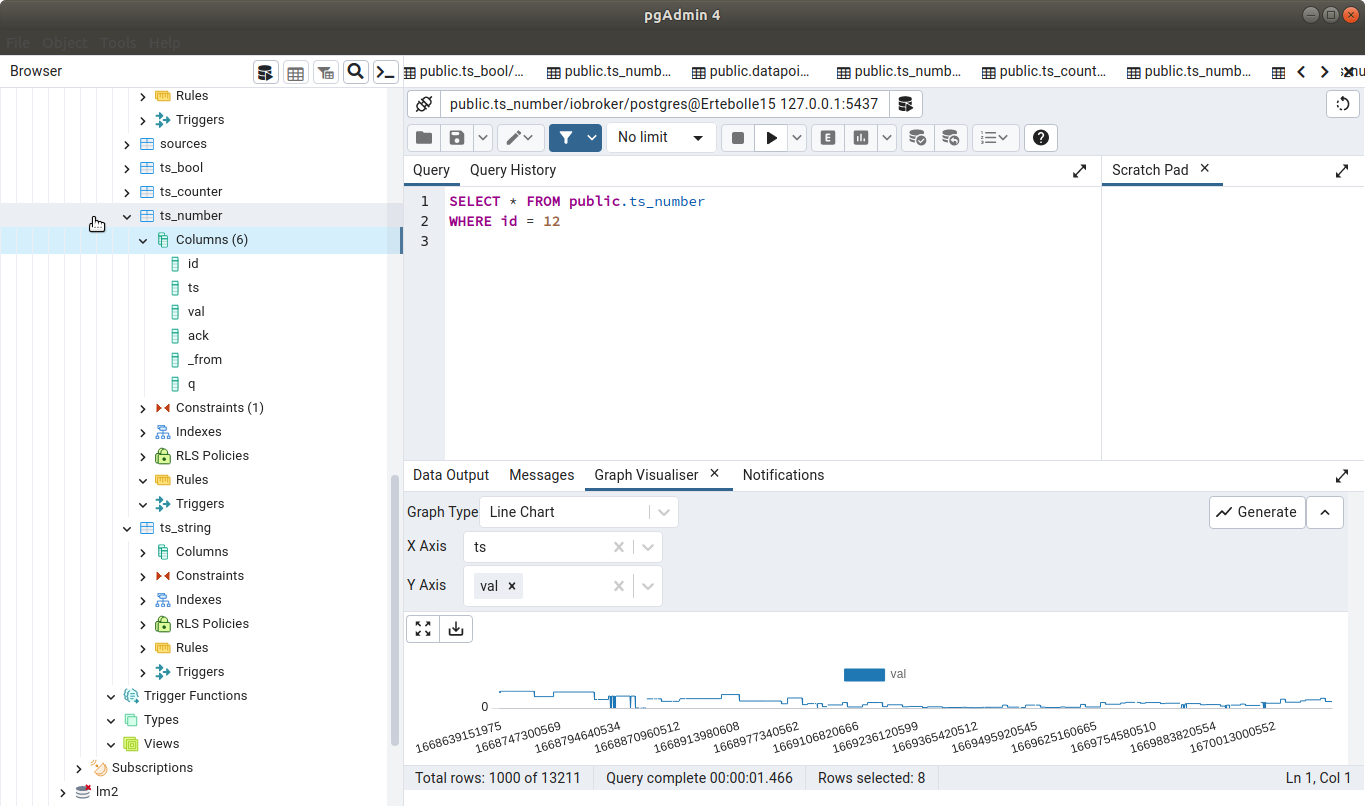This screenshot has height=806, width=1365.
Task: Clear the X Axis ts selection
Action: 619,547
